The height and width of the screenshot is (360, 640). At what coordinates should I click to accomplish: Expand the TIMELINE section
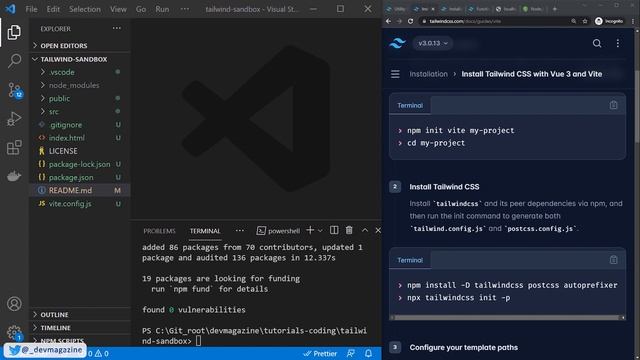[80, 328]
